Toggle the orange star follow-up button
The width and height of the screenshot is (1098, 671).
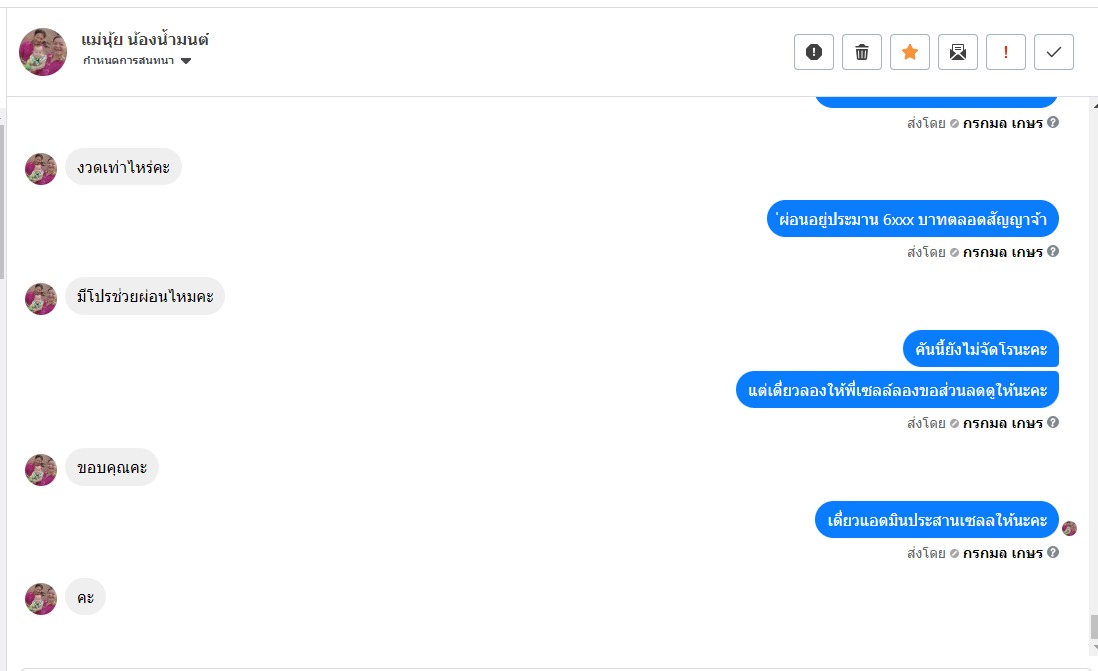[x=909, y=52]
